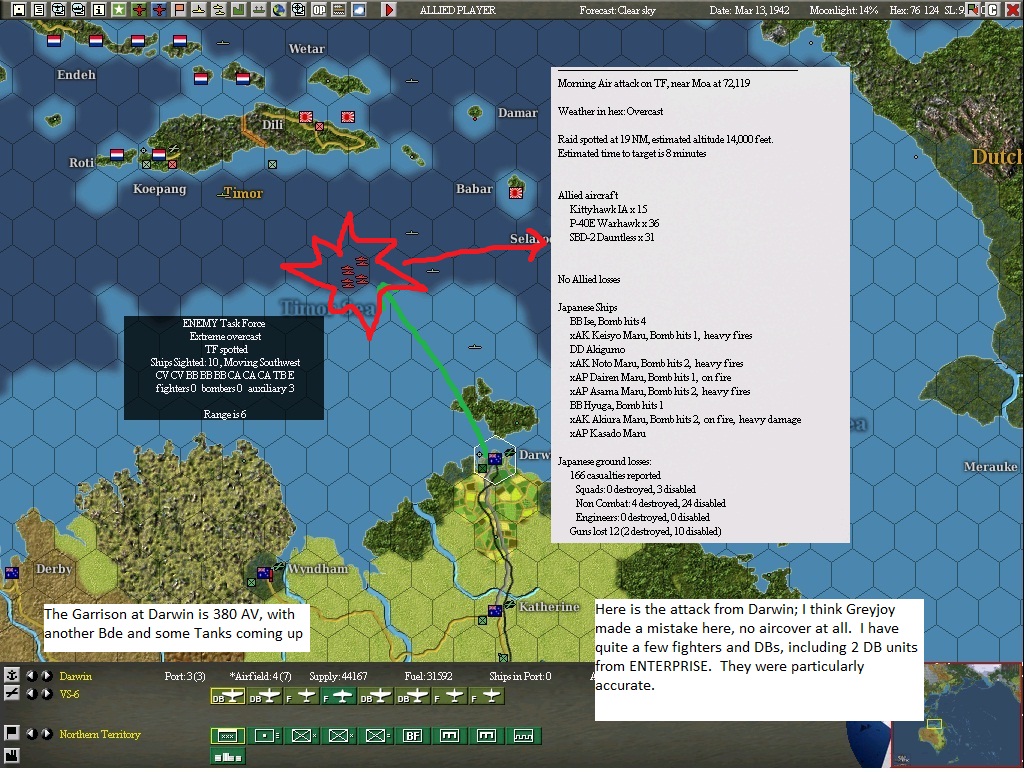The width and height of the screenshot is (1028, 772).
Task: Click the intelligence 'i' info icon
Action: pos(98,9)
